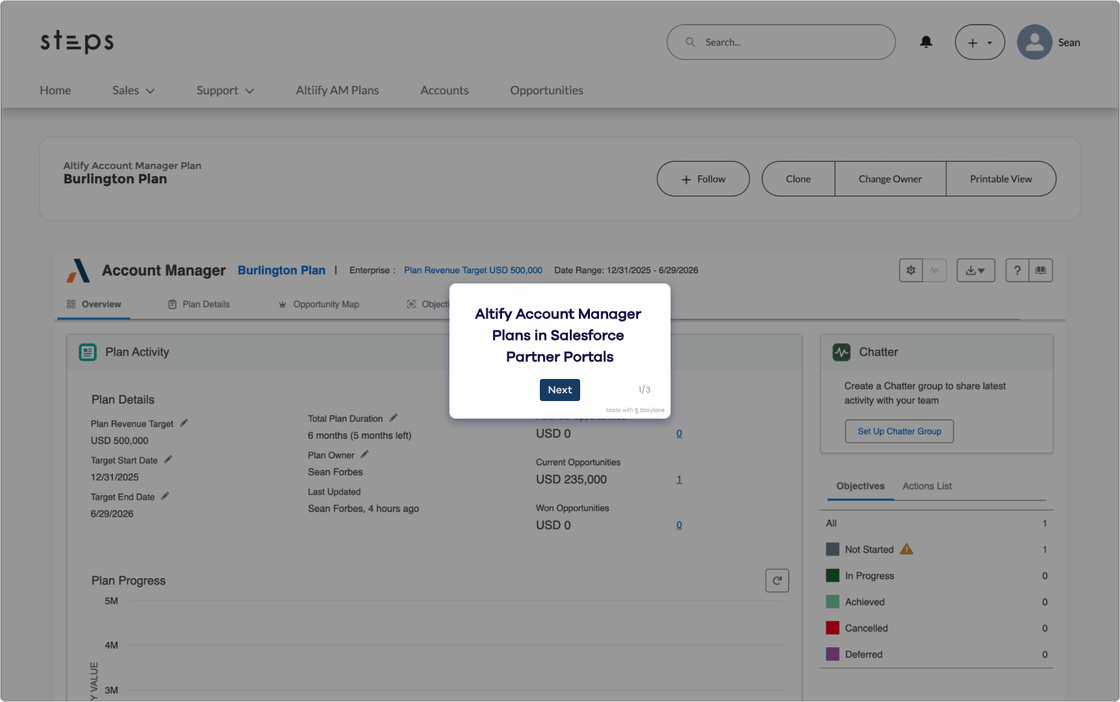Select the Overview tab

click(x=94, y=304)
